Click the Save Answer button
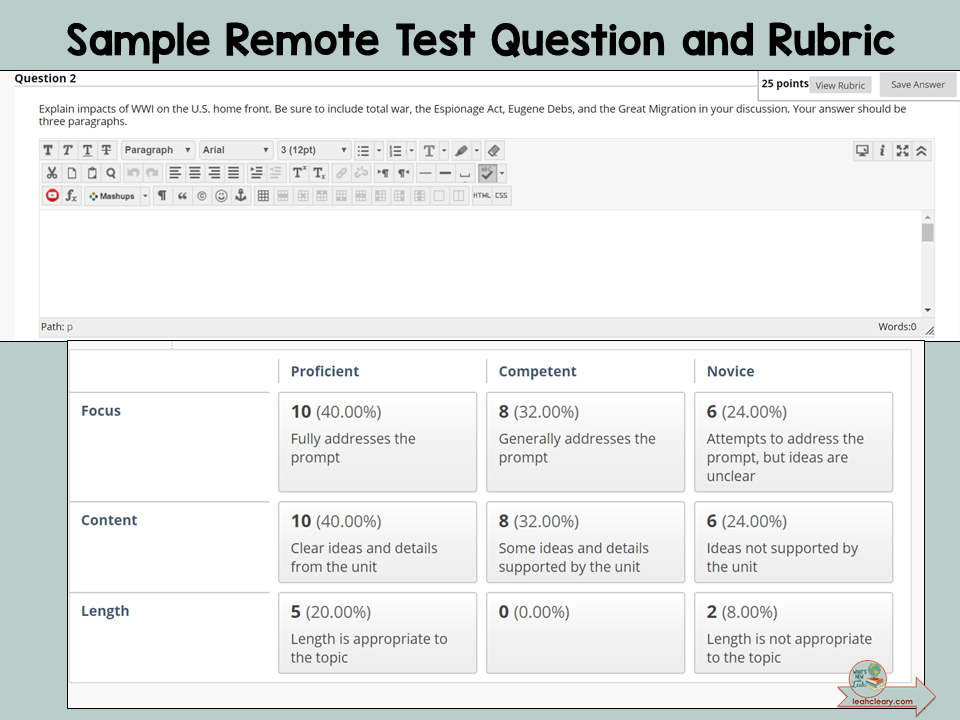The image size is (960, 720). pos(917,84)
